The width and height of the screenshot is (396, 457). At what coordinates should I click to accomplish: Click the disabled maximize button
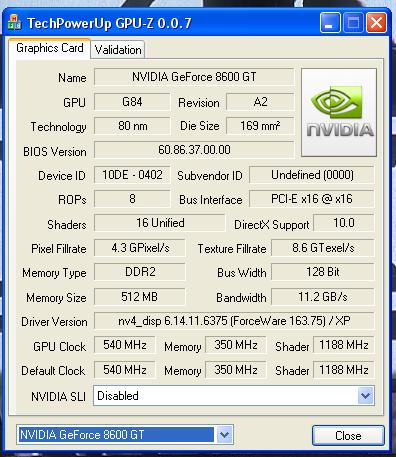click(353, 23)
